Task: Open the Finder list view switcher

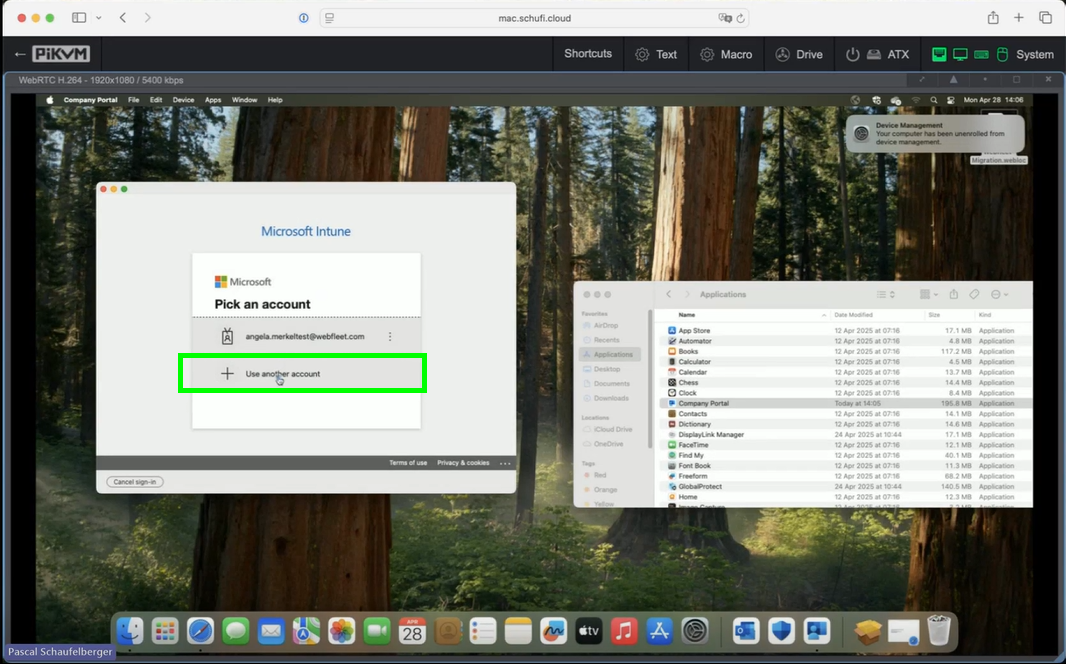Action: tap(885, 294)
